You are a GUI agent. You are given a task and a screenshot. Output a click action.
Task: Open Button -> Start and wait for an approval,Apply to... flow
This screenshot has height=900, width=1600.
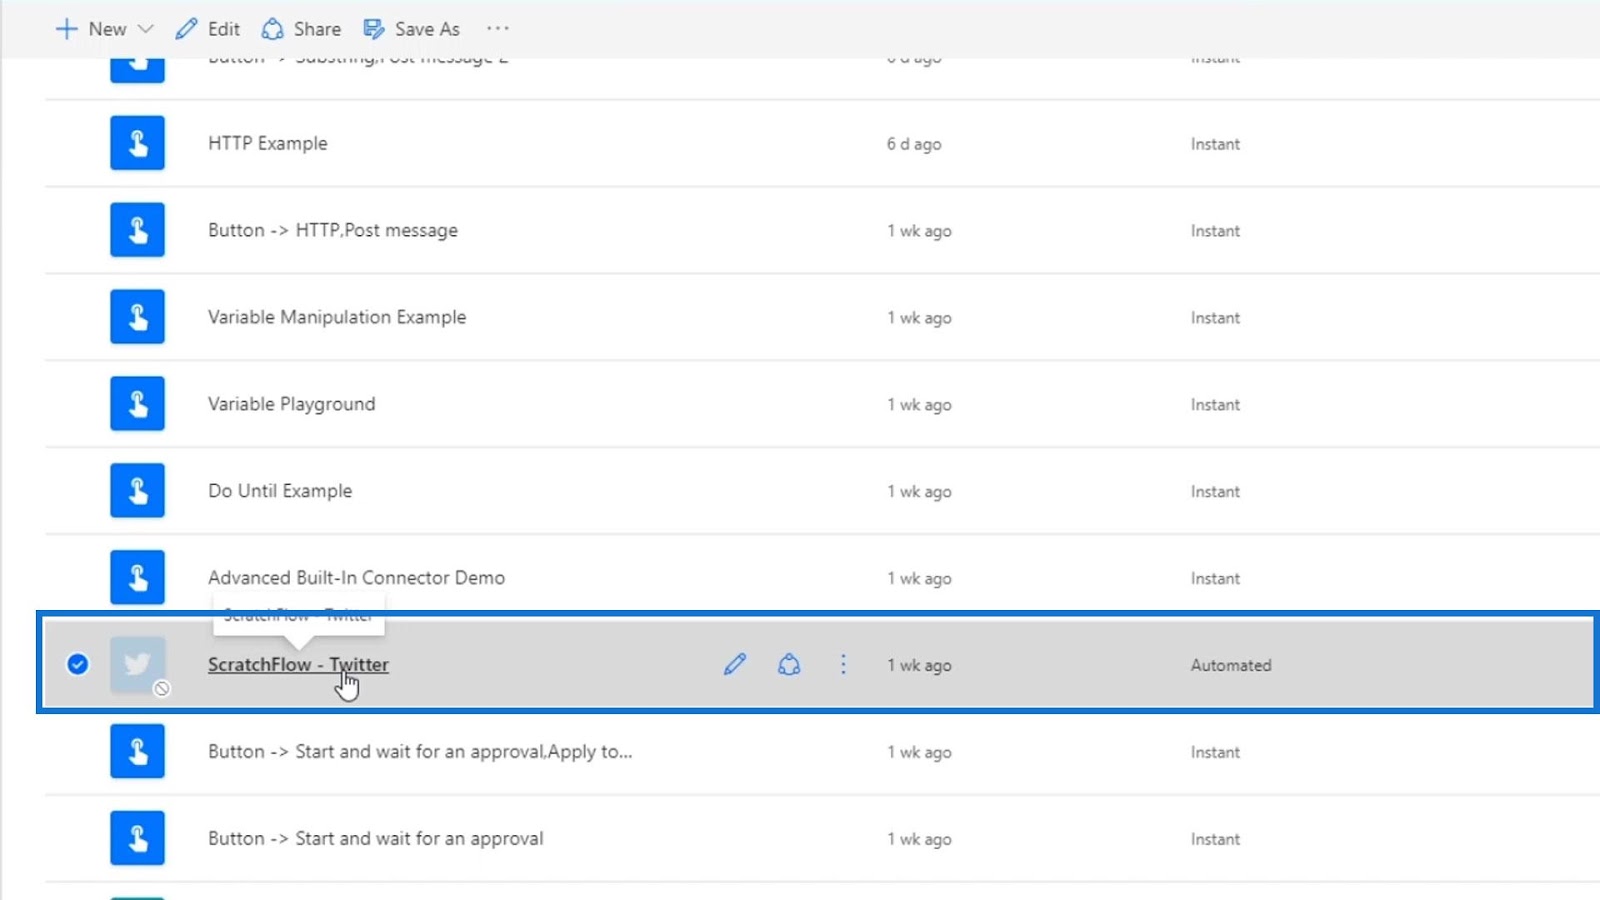coord(420,752)
